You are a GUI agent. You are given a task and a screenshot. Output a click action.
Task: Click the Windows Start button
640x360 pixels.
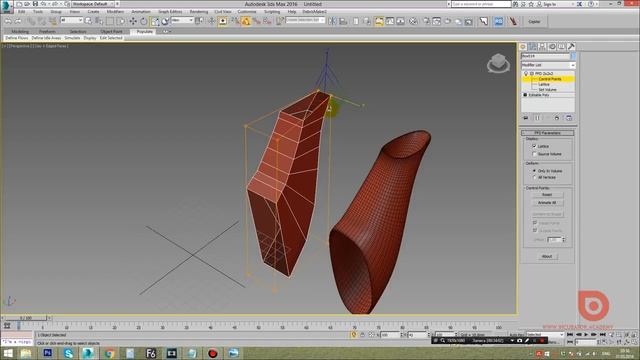point(7,353)
